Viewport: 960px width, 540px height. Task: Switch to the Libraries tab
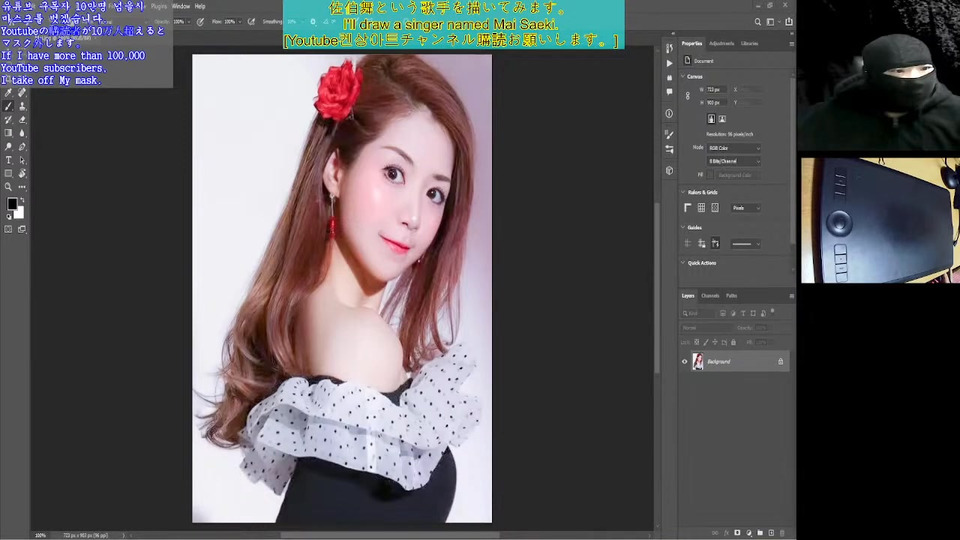tap(749, 43)
